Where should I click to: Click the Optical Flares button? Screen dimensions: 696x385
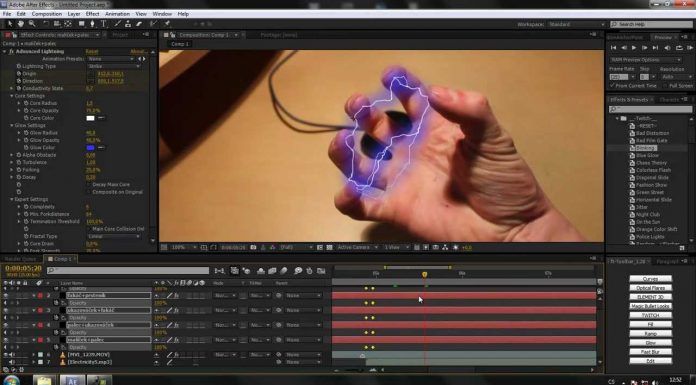click(x=650, y=288)
